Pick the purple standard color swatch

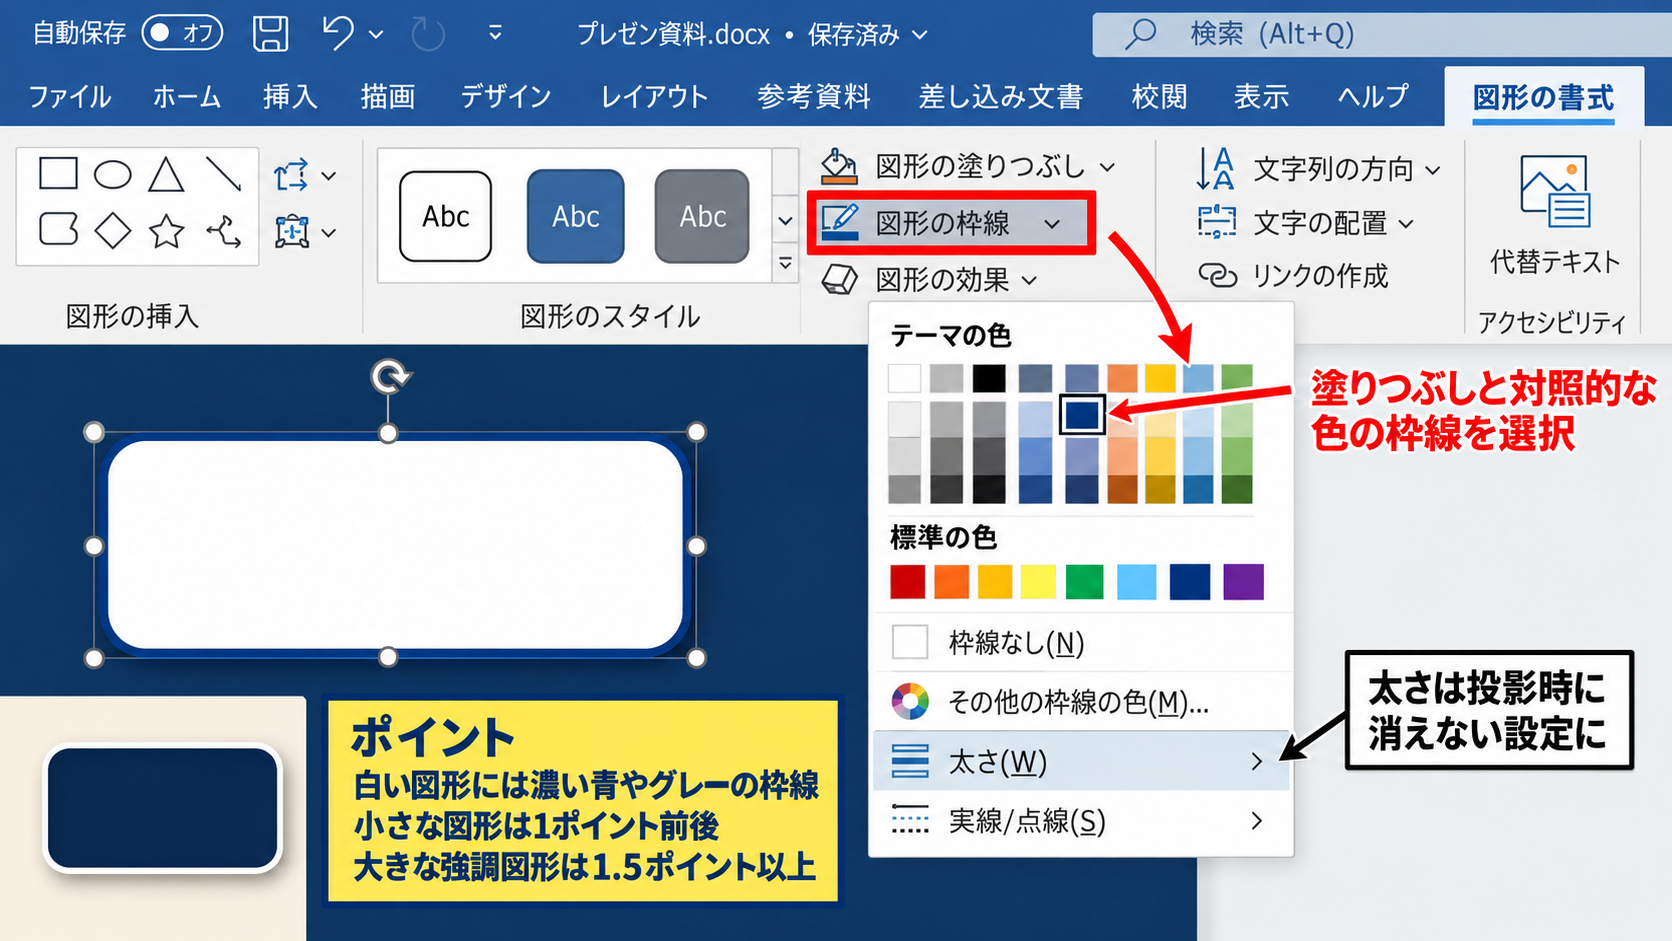1243,581
